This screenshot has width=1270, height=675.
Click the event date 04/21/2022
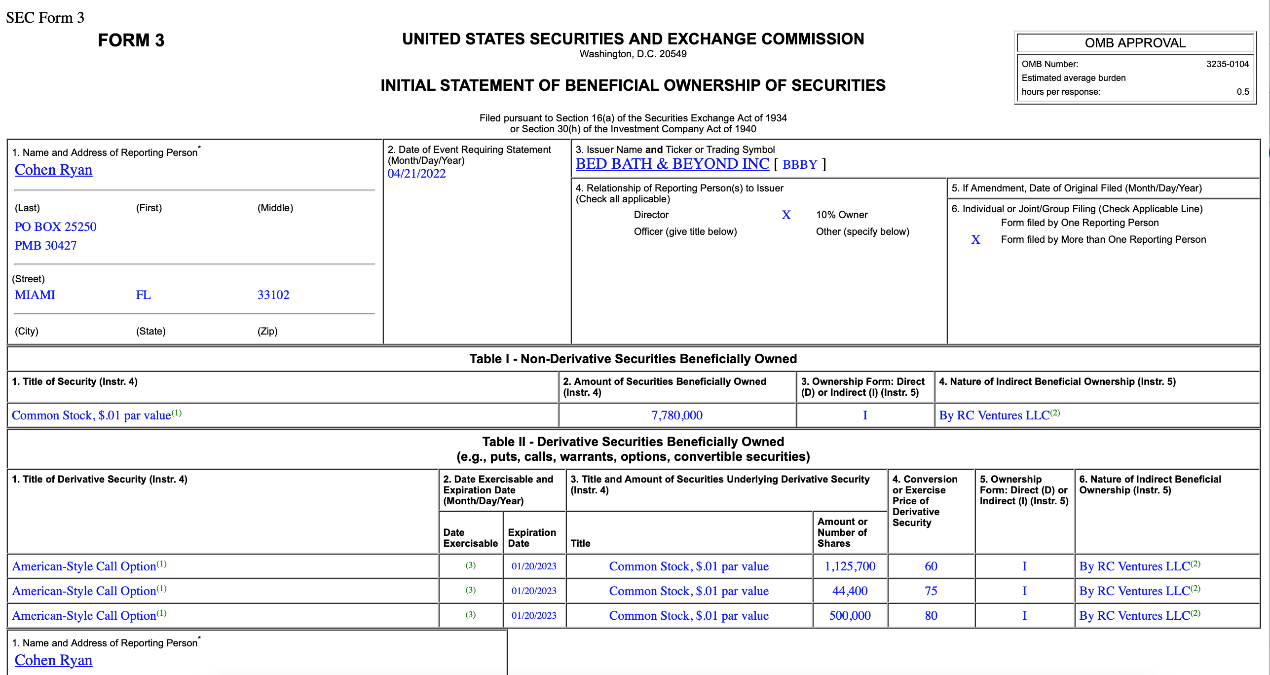pos(416,174)
